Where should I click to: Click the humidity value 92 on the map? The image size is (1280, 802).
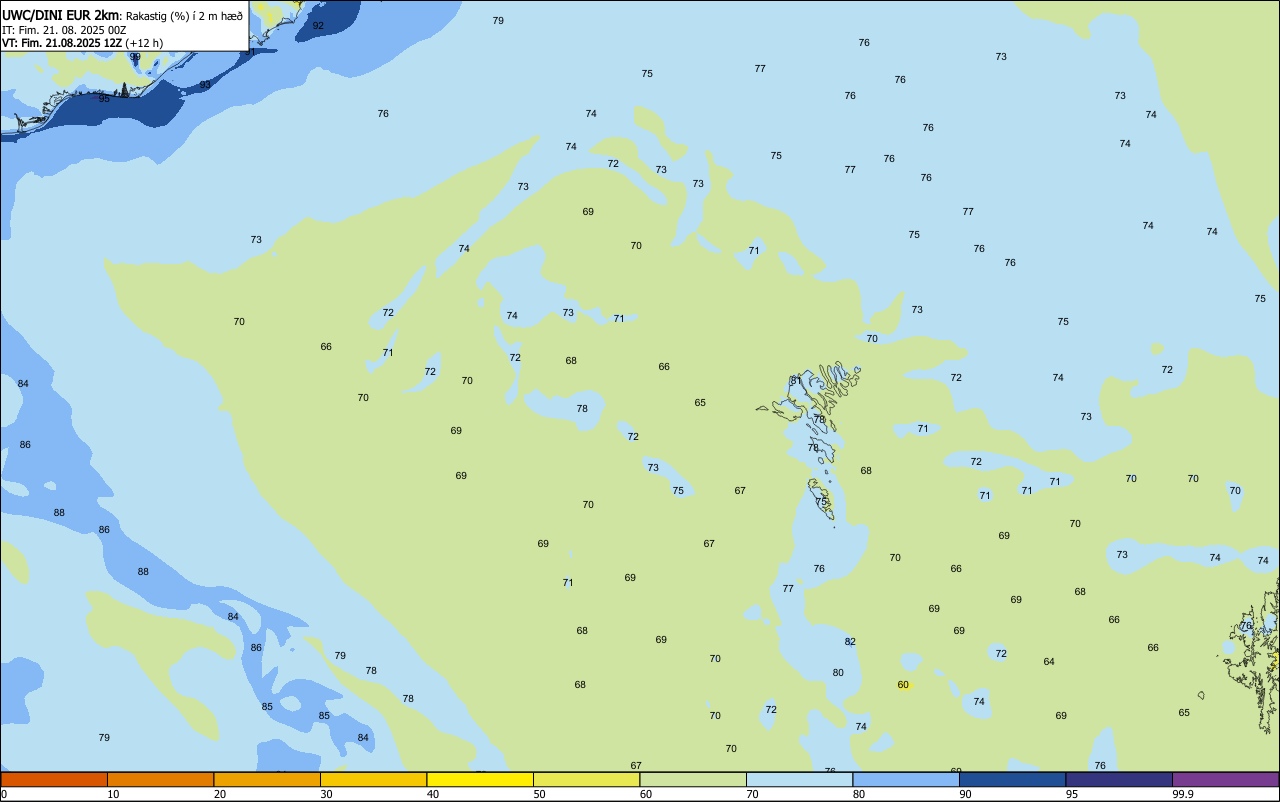(x=318, y=26)
